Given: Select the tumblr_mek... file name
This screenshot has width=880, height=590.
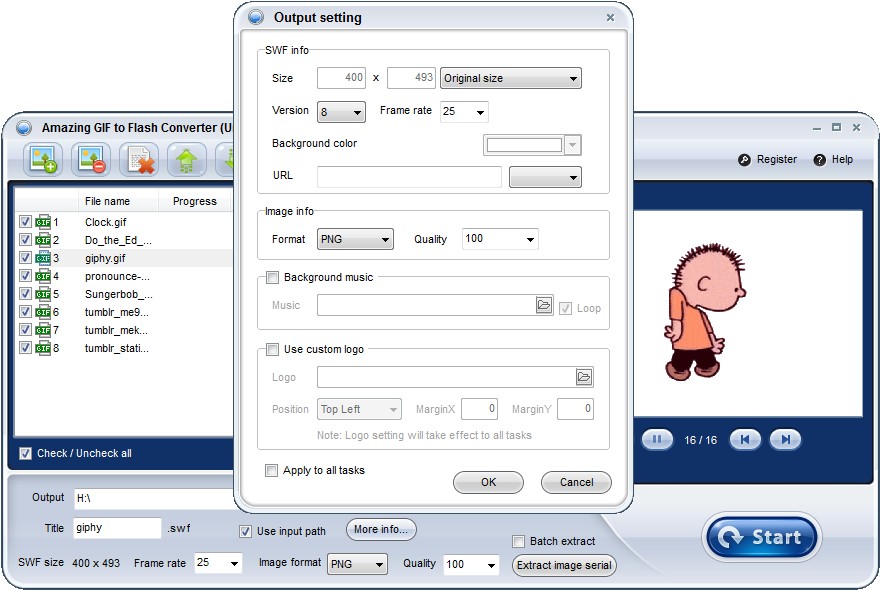Looking at the screenshot, I should 116,330.
